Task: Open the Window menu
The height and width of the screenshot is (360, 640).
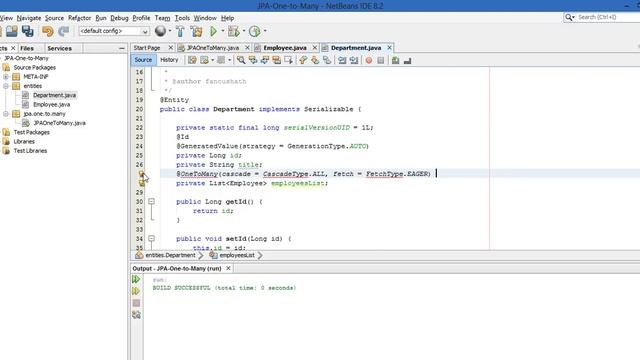Action: [x=205, y=18]
